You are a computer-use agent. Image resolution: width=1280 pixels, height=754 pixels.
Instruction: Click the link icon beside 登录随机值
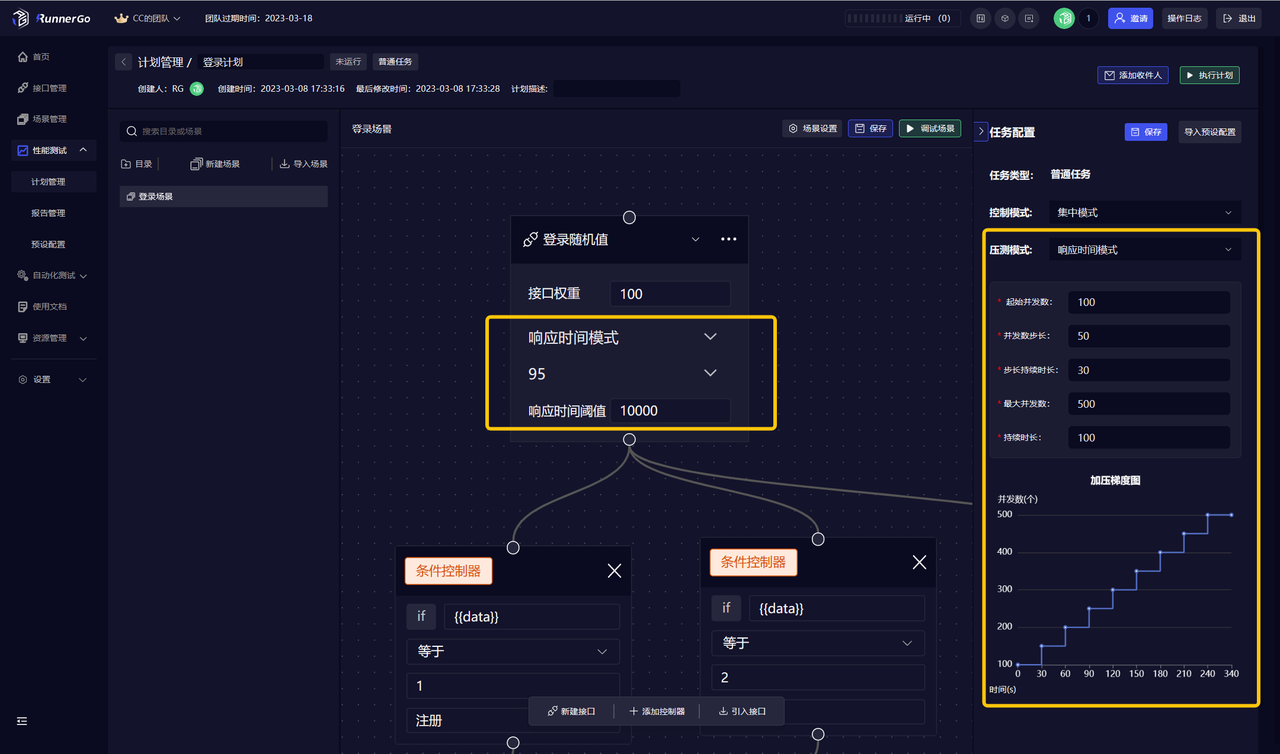pos(530,240)
